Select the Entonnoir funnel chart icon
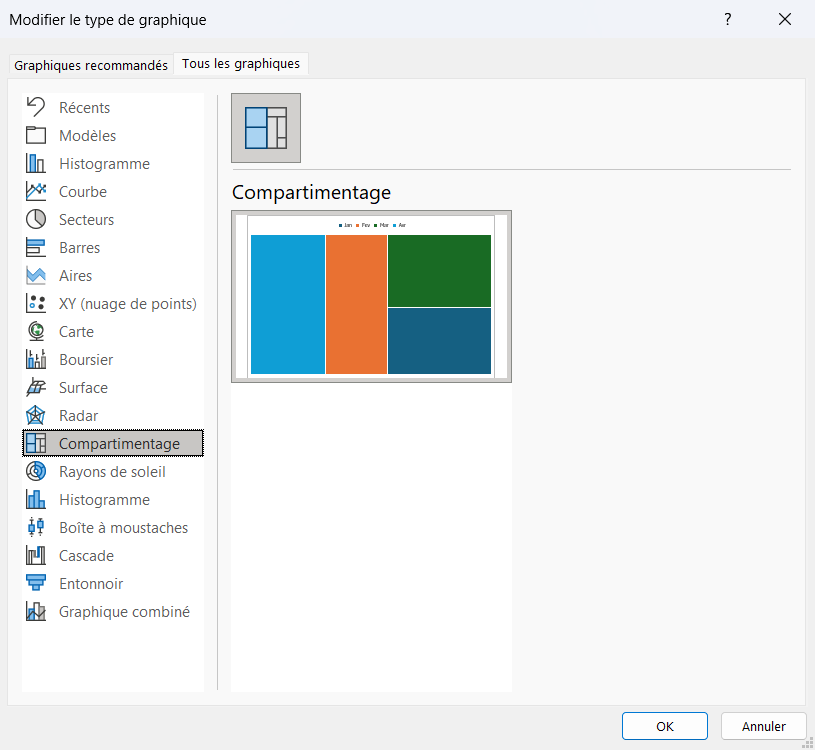This screenshot has width=815, height=750. (36, 584)
